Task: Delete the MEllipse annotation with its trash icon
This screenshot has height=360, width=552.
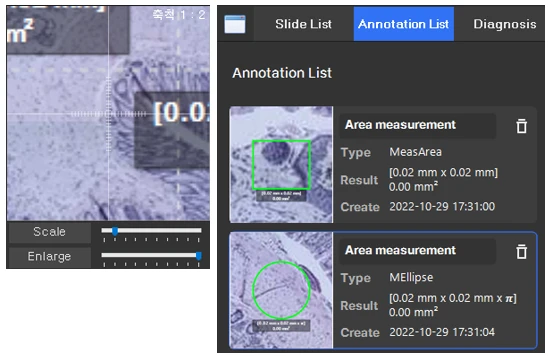Action: 521,251
